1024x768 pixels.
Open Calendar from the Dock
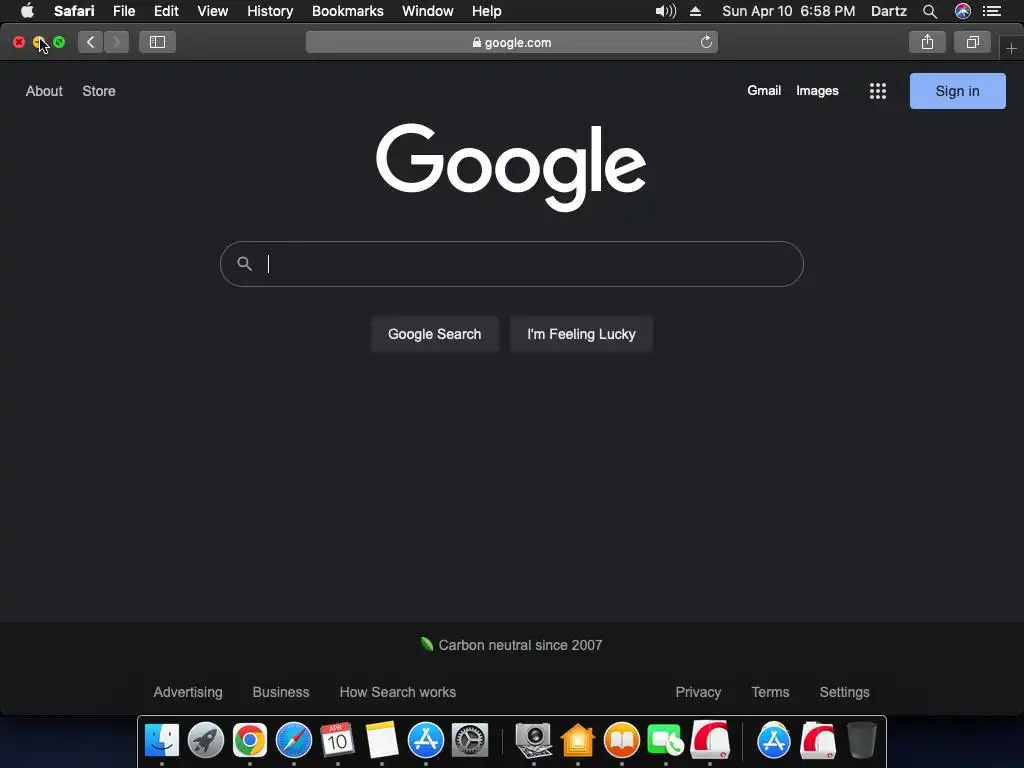(x=338, y=741)
